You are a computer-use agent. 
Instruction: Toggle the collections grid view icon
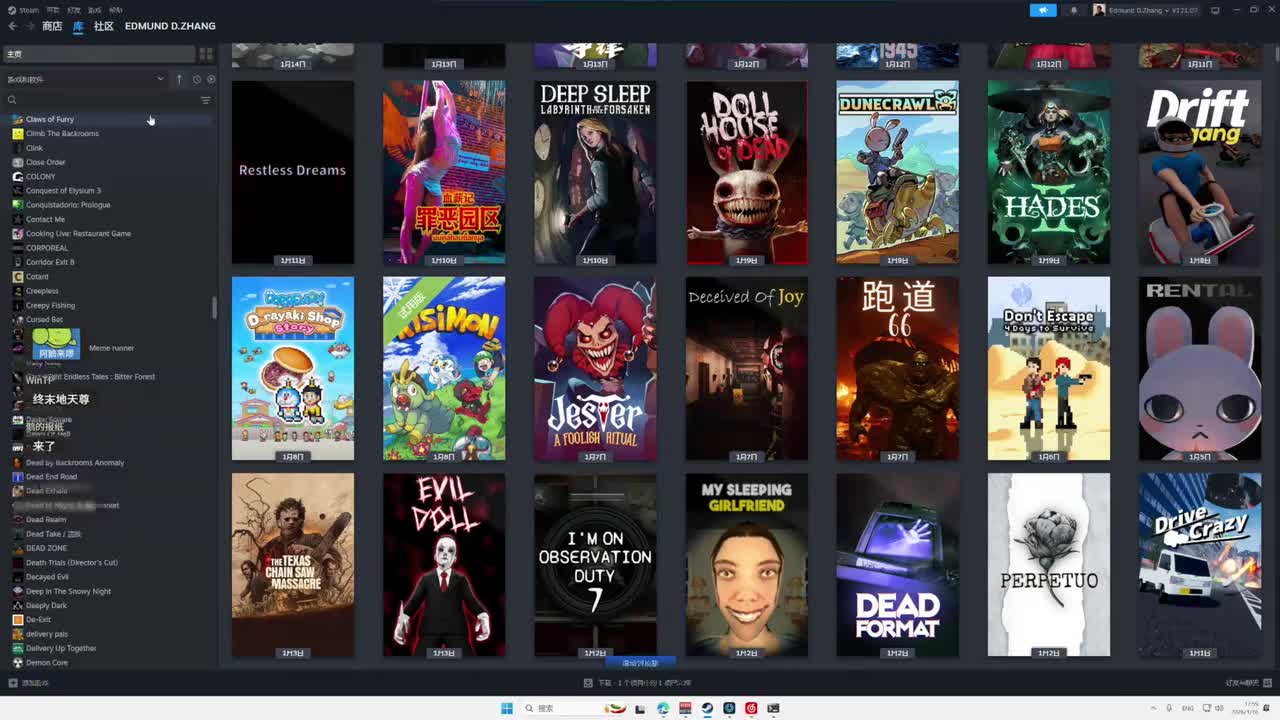pos(206,54)
